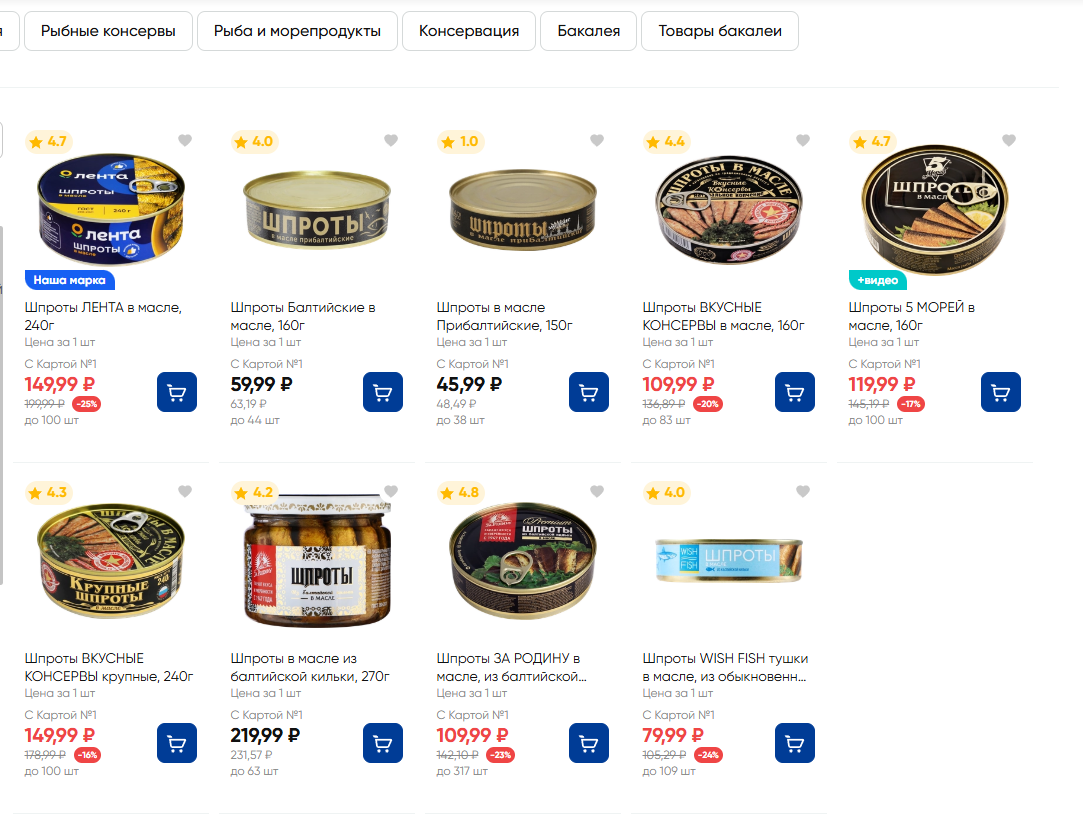Add Шпроты ЛЕНТА 240г to cart
The width and height of the screenshot is (1083, 833).
click(x=177, y=392)
